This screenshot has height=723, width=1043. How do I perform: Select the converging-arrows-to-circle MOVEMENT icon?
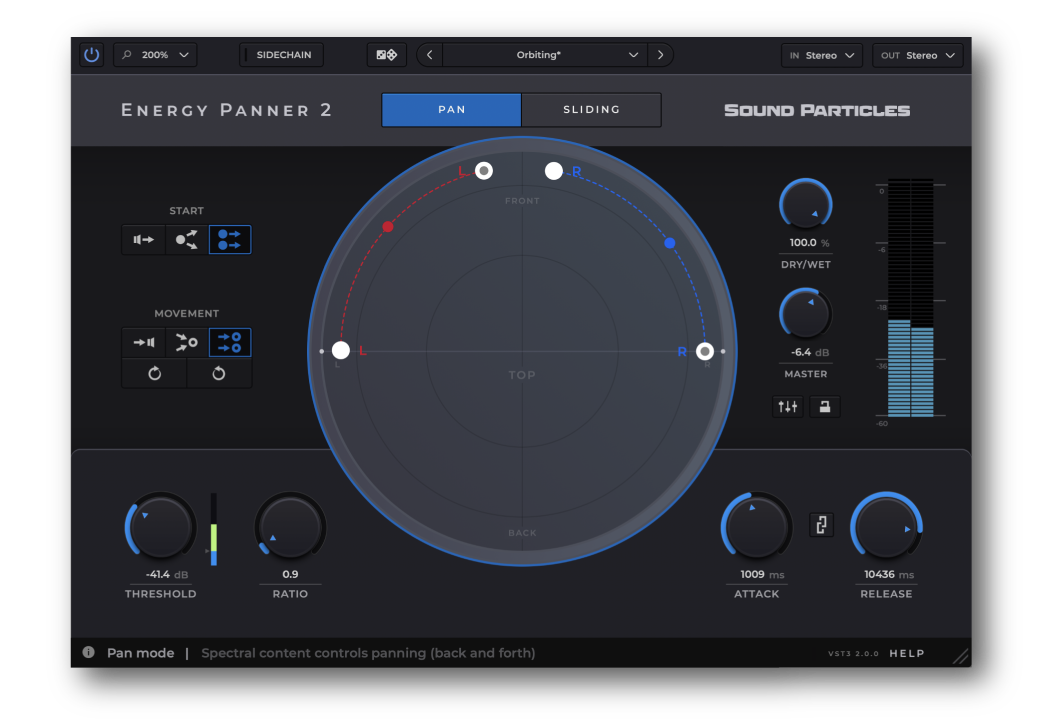(187, 343)
